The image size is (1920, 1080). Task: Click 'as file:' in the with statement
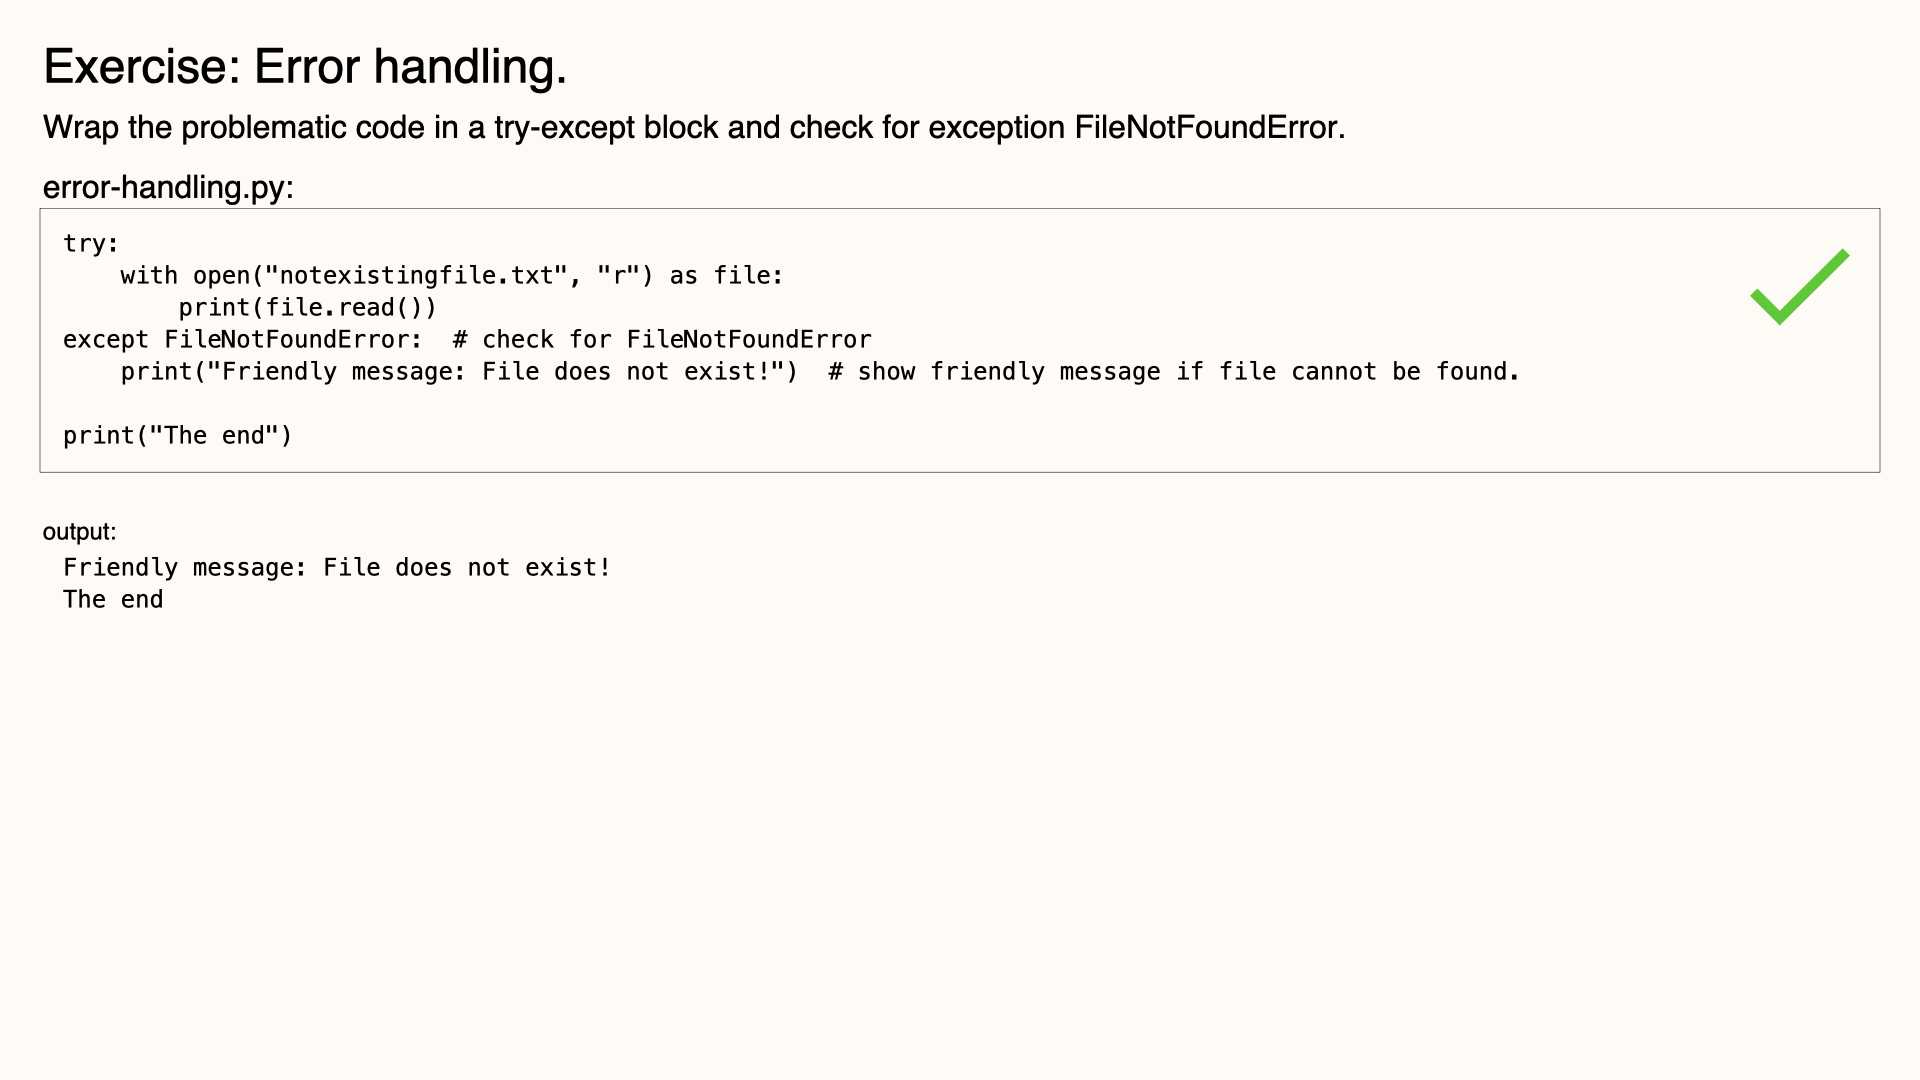click(x=727, y=275)
